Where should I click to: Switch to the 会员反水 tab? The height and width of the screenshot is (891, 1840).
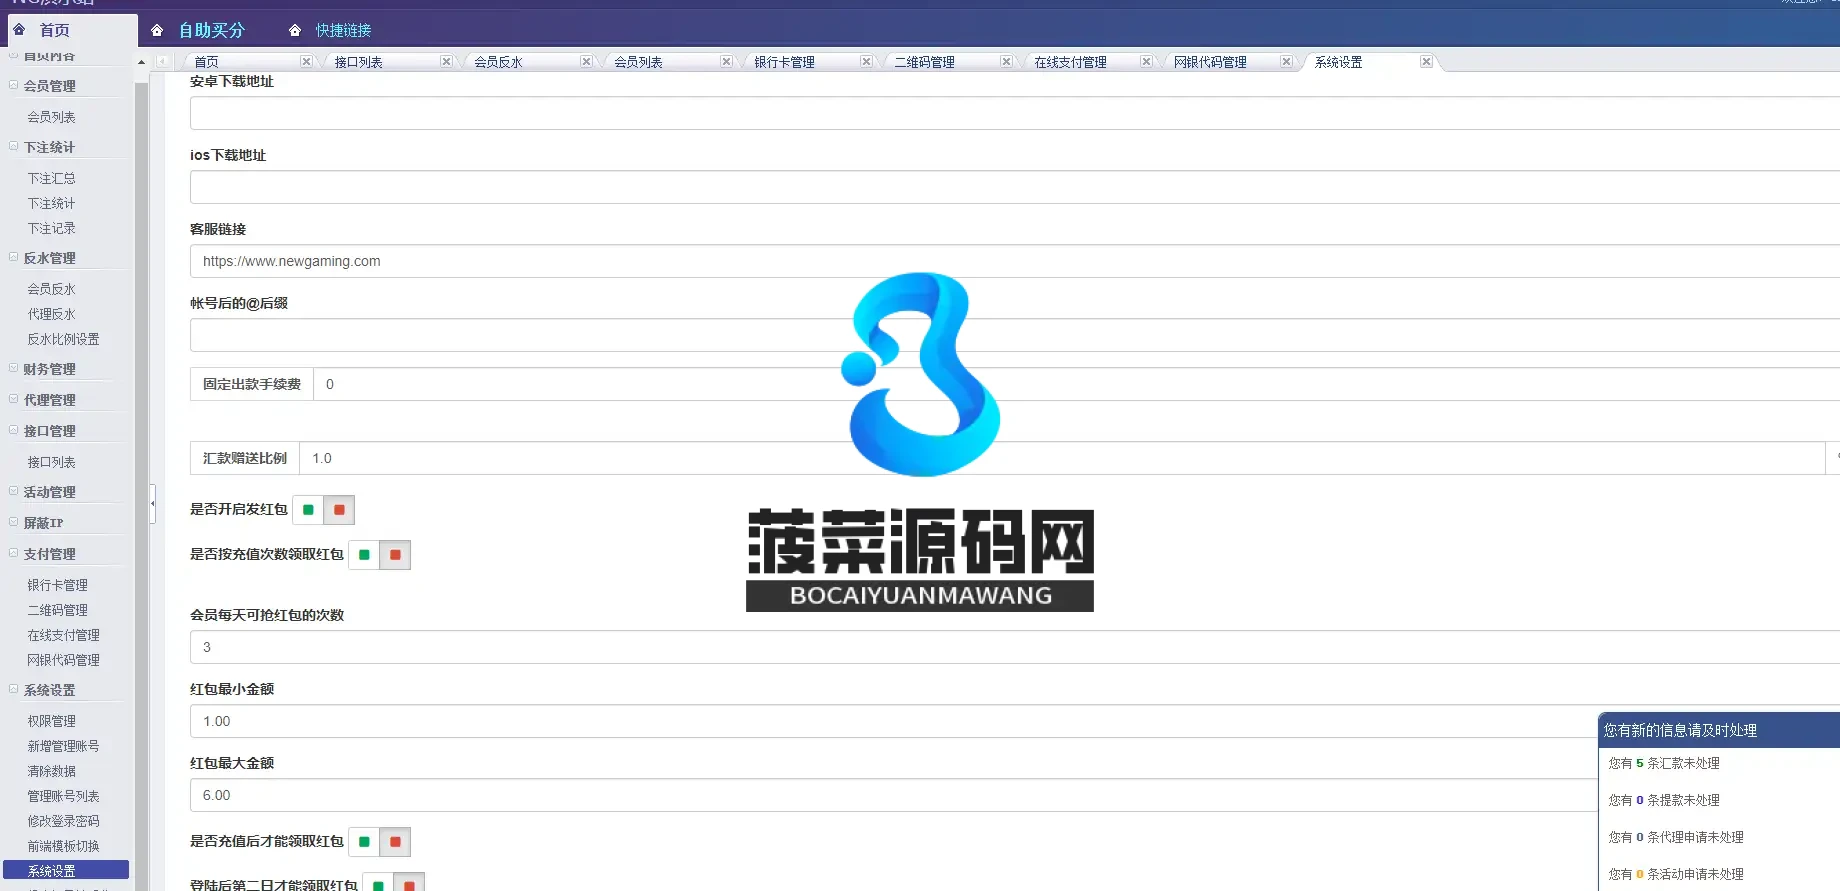(499, 62)
